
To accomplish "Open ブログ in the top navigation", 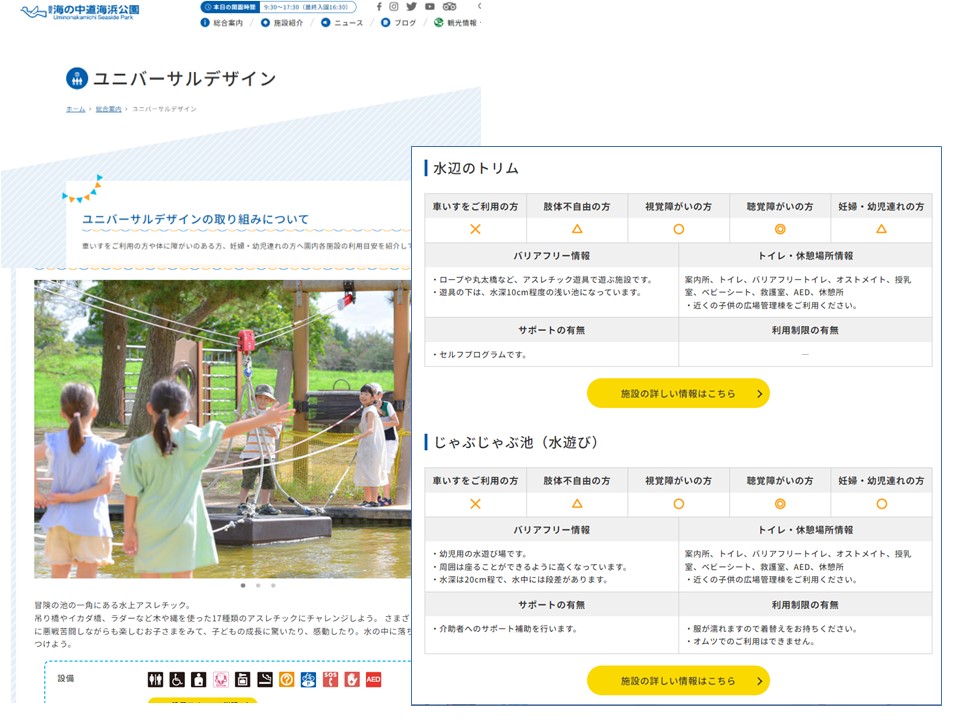I will (399, 23).
